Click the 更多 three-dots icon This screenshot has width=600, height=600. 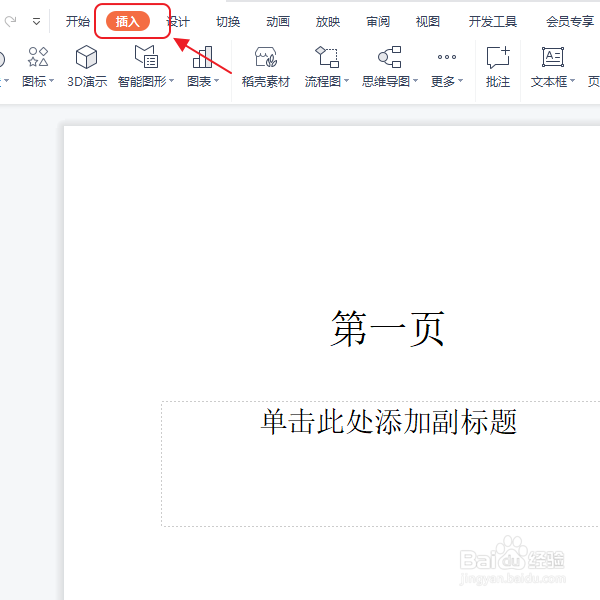(447, 57)
